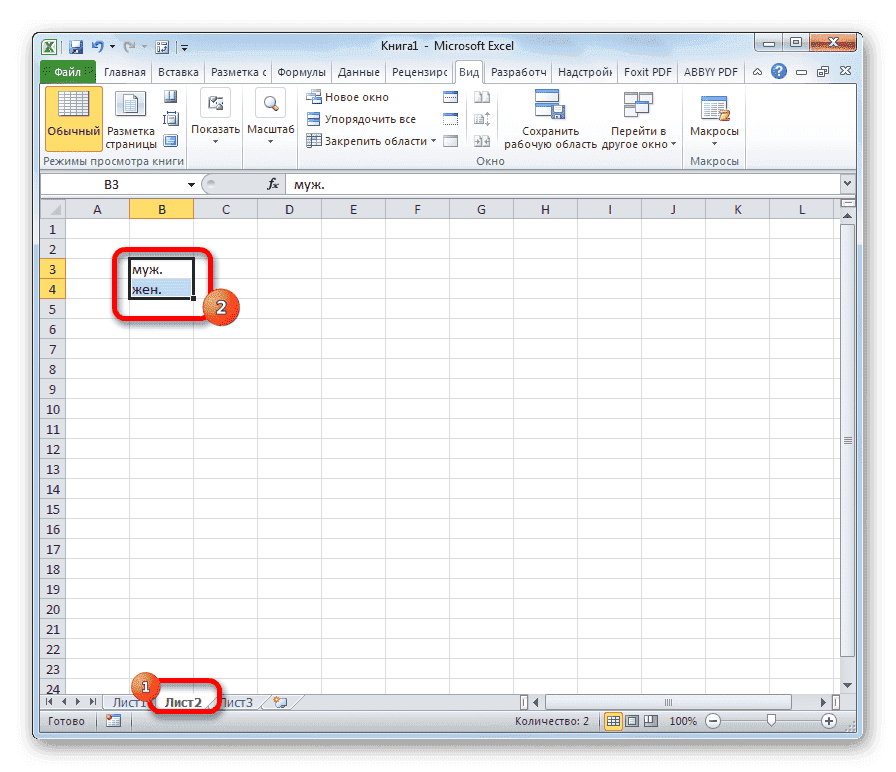Toggle Обычный view button in status bar
Image resolution: width=896 pixels, height=772 pixels.
[614, 721]
